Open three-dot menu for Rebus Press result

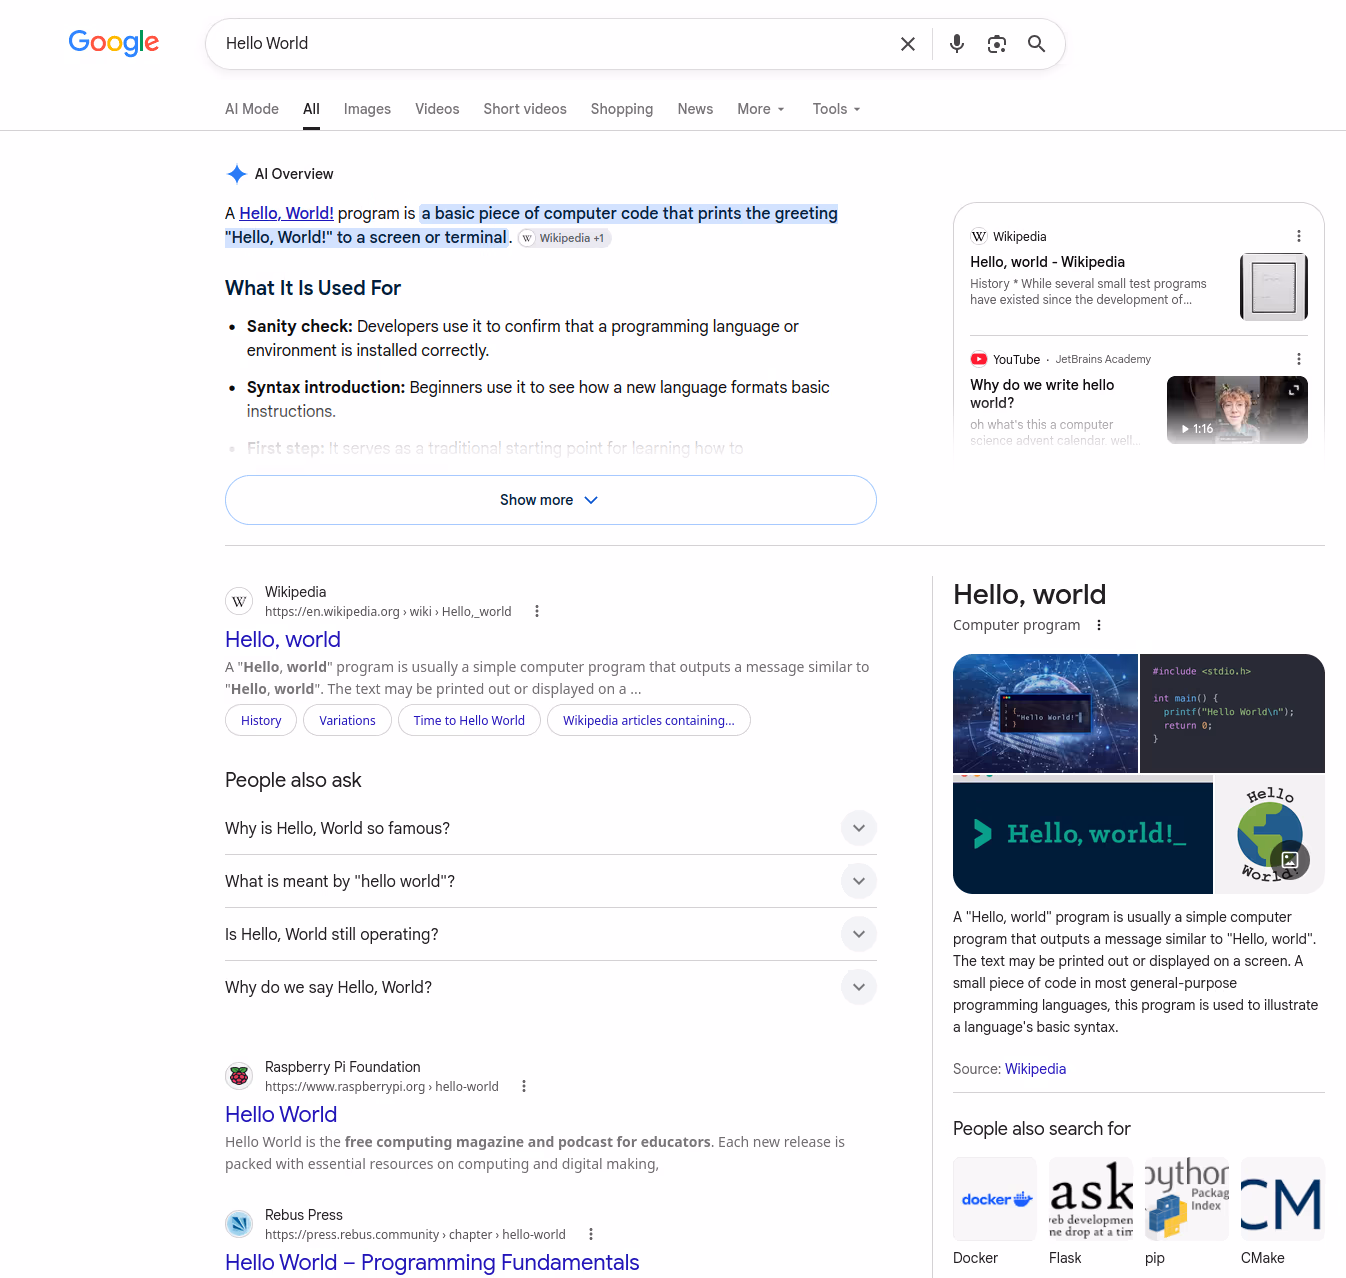(x=591, y=1234)
